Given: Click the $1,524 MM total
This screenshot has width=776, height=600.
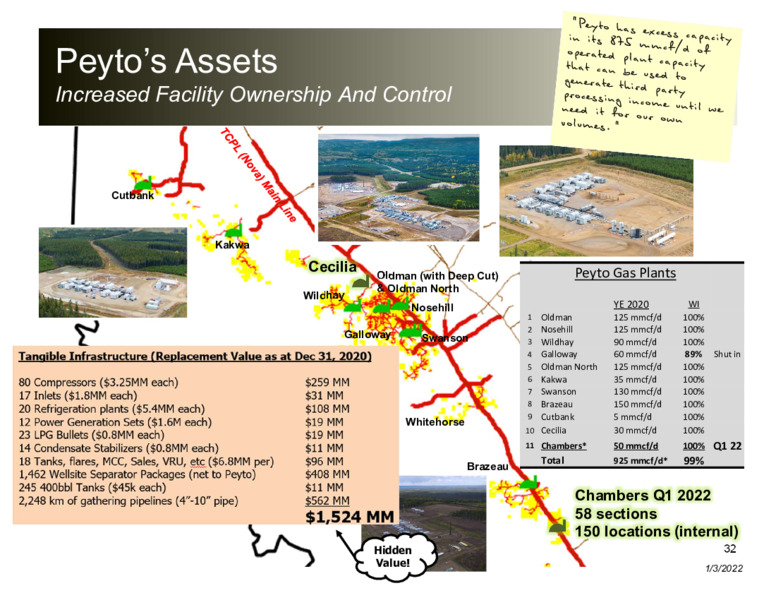Looking at the screenshot, I should (x=350, y=517).
